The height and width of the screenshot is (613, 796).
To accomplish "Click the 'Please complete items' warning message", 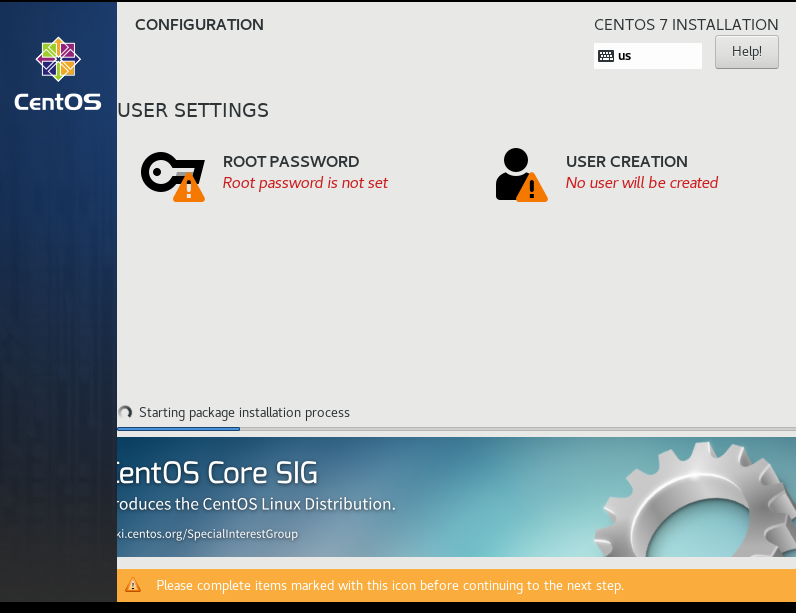I will (x=390, y=586).
